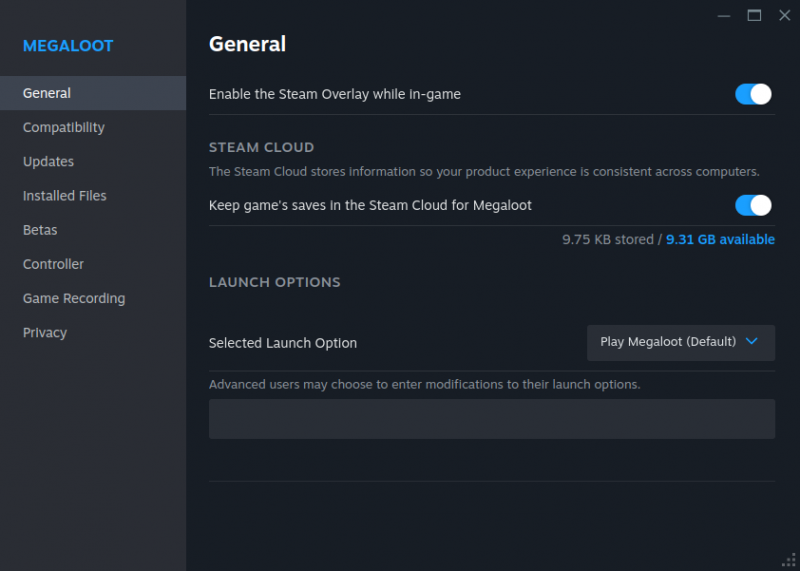Close the properties window

785,16
